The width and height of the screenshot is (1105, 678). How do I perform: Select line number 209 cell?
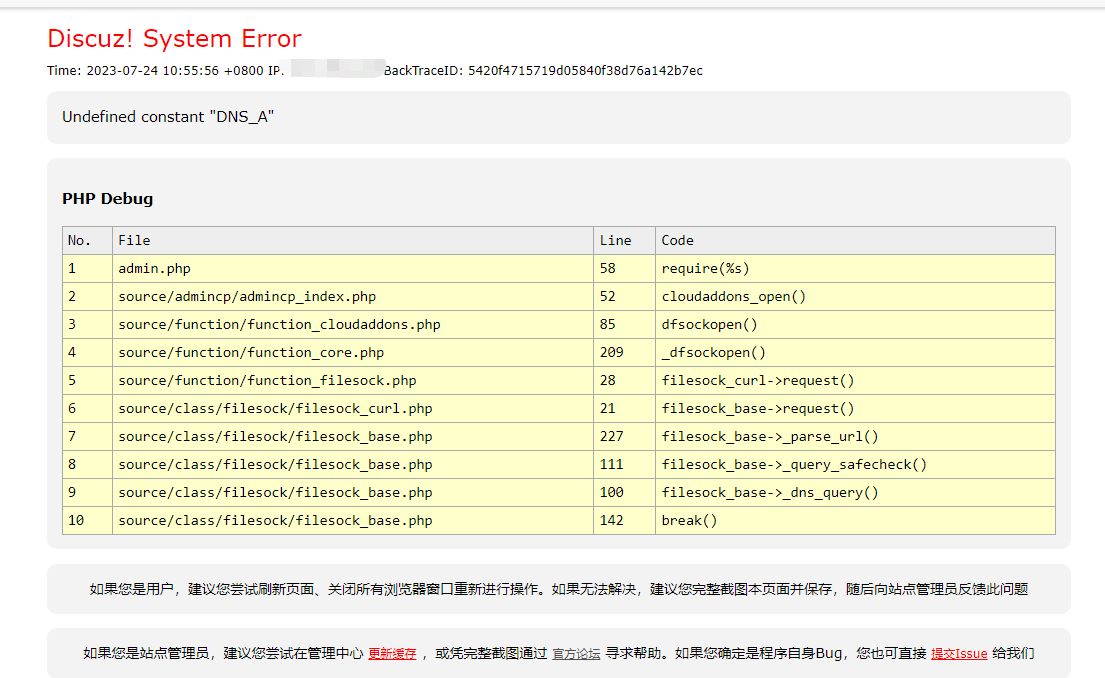[624, 352]
